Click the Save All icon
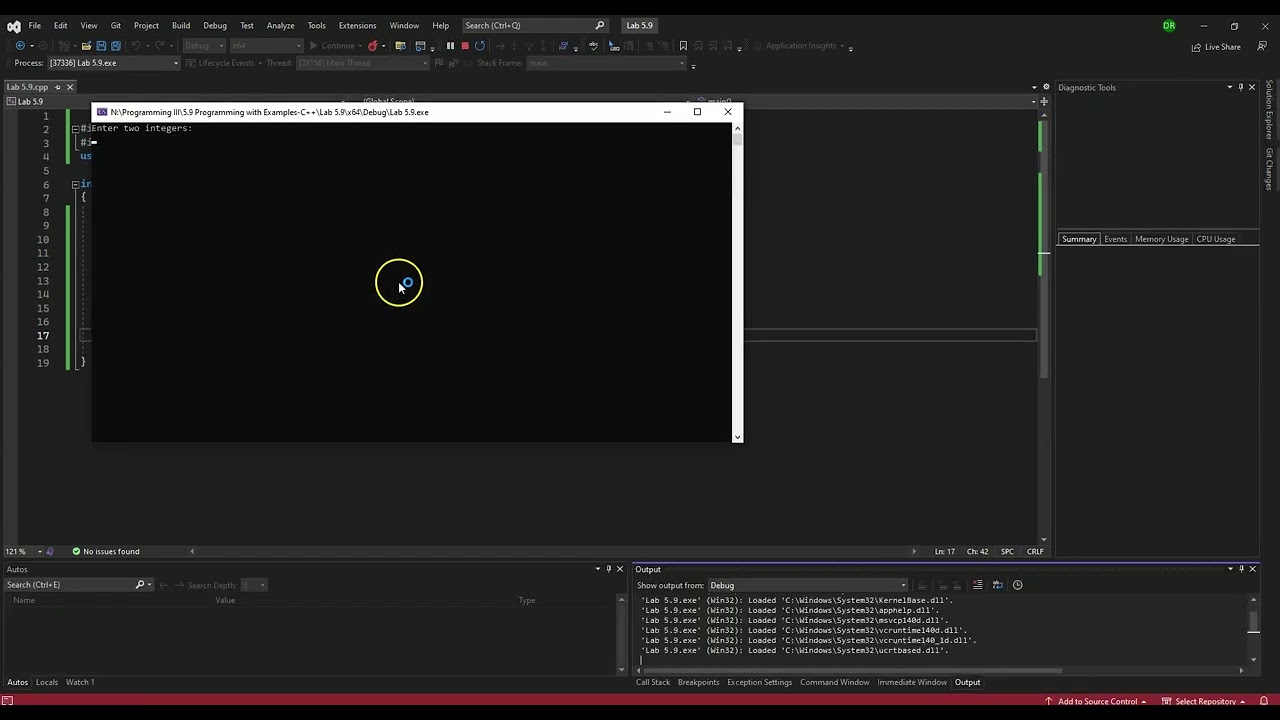 pos(116,46)
